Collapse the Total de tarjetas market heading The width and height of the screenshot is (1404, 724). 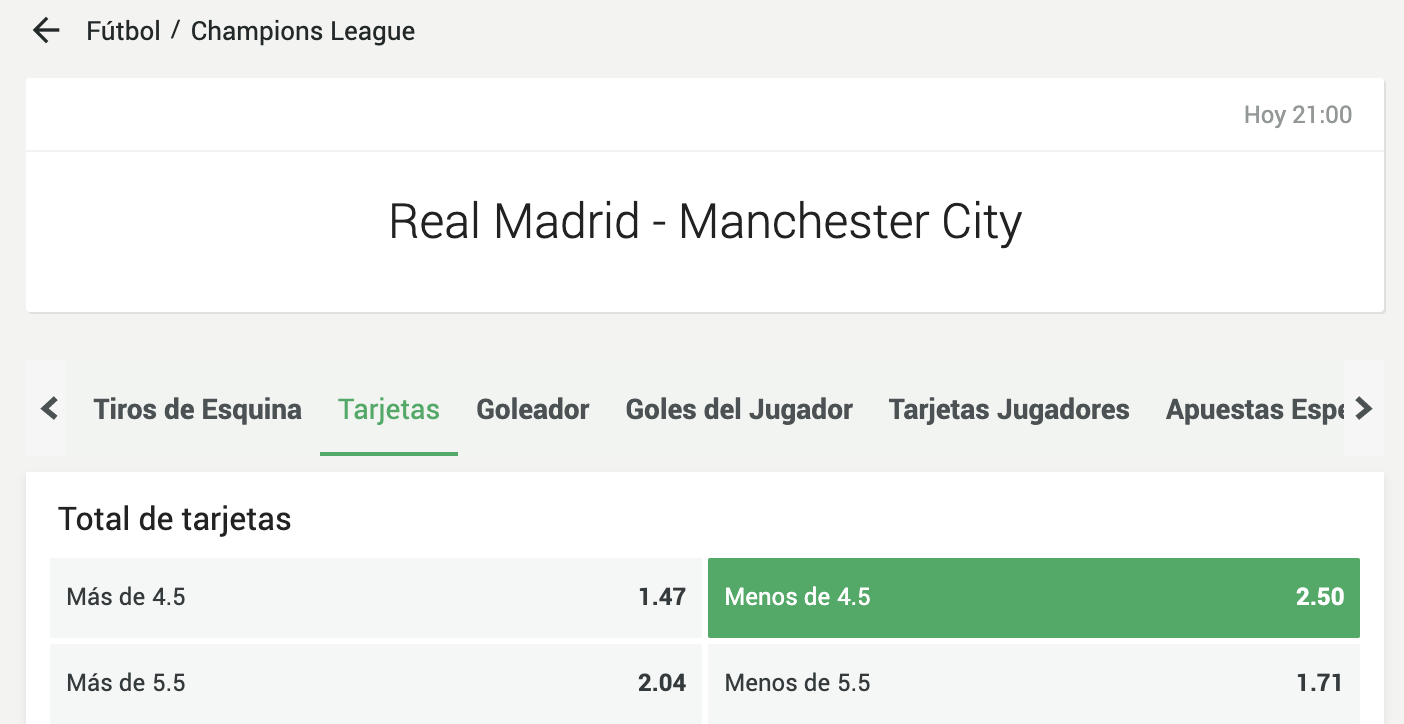(x=175, y=519)
